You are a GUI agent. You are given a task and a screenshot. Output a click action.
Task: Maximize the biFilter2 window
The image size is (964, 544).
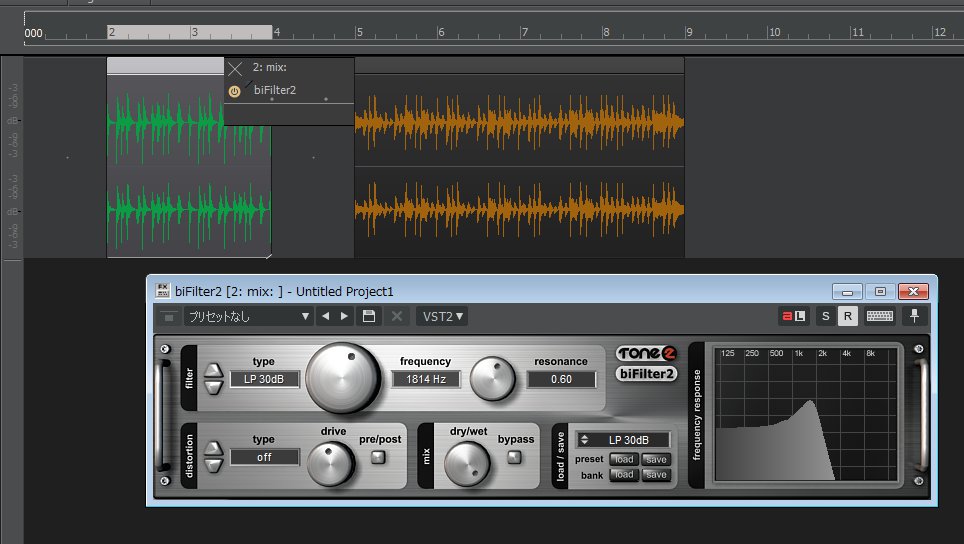pyautogui.click(x=880, y=291)
